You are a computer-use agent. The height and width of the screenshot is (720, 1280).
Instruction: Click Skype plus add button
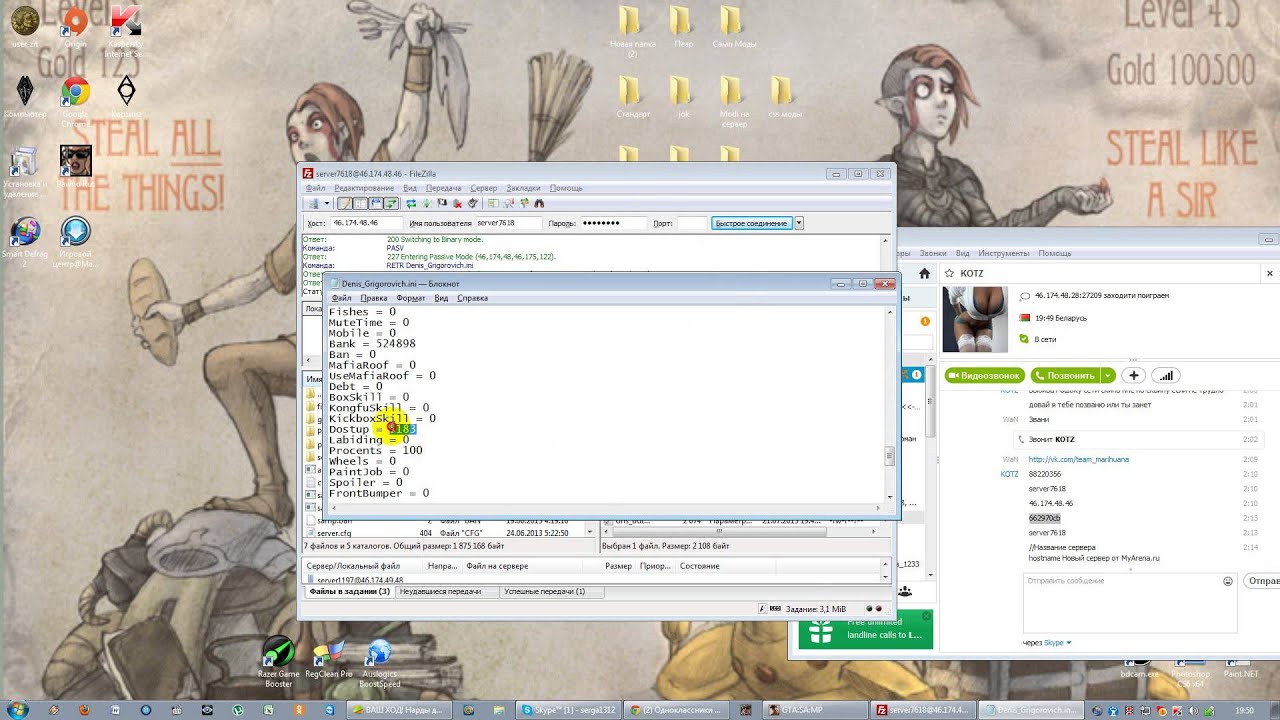coord(1133,375)
